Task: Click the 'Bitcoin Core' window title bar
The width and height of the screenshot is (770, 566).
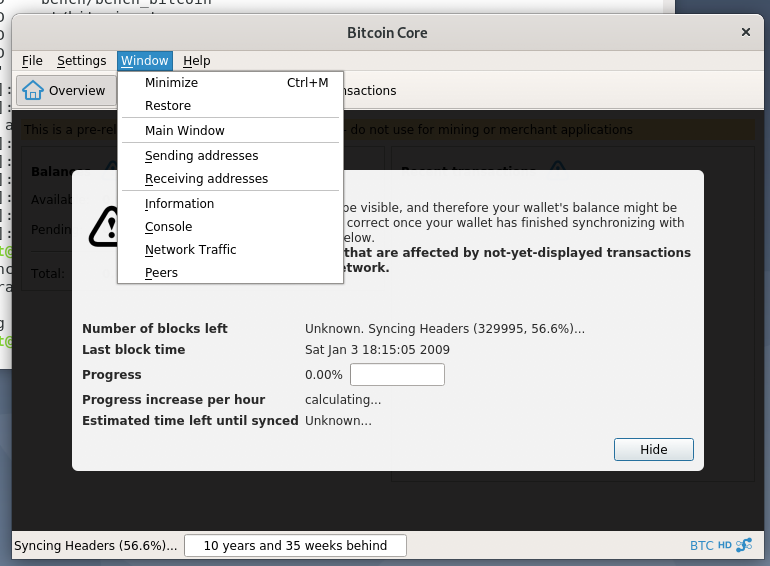Action: pos(387,32)
